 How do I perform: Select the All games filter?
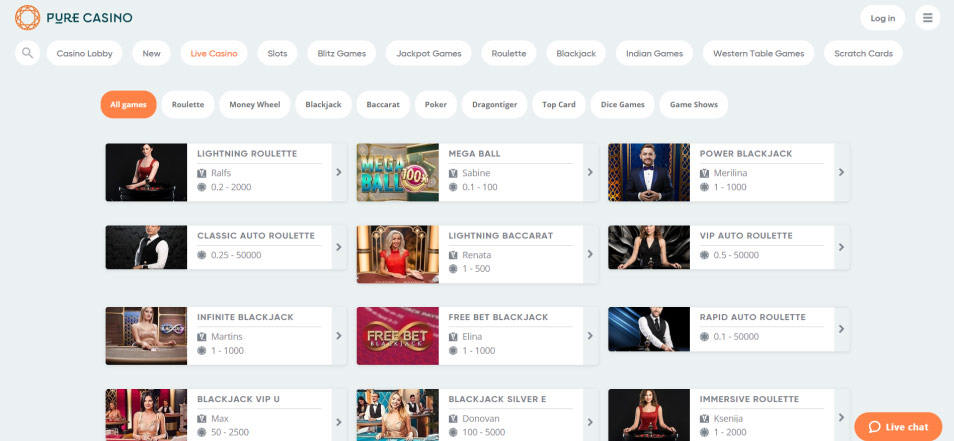click(x=128, y=104)
